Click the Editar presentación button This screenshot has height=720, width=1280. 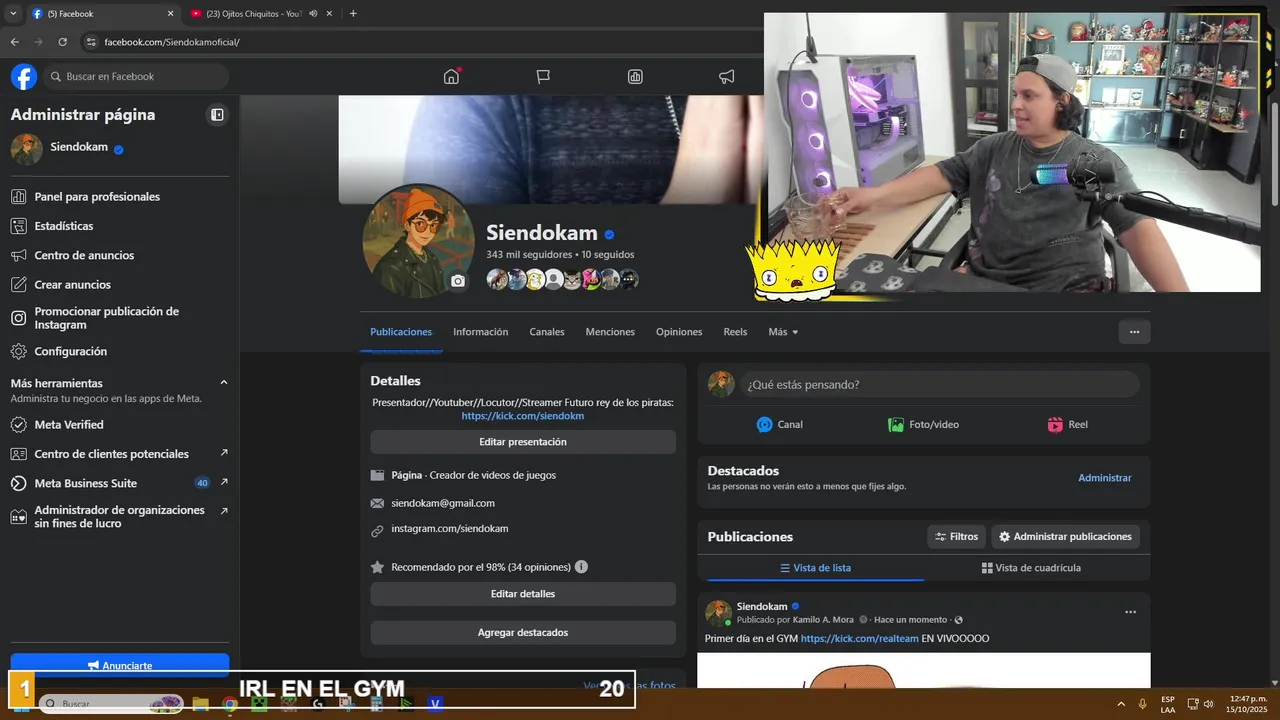[x=523, y=442]
